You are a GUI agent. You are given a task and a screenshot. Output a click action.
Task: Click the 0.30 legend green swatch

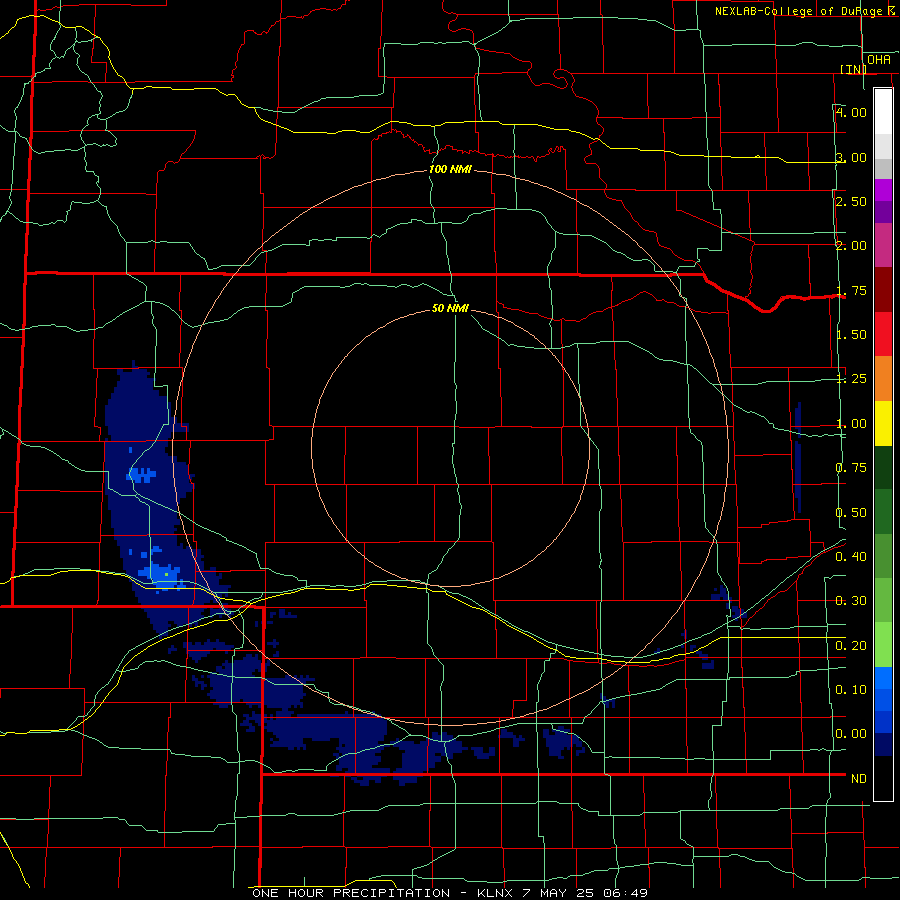click(x=883, y=600)
